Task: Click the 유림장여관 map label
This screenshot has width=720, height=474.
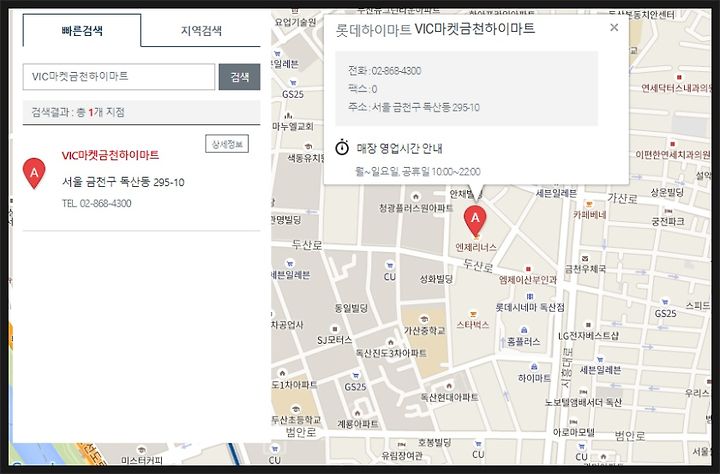Action: click(x=402, y=456)
